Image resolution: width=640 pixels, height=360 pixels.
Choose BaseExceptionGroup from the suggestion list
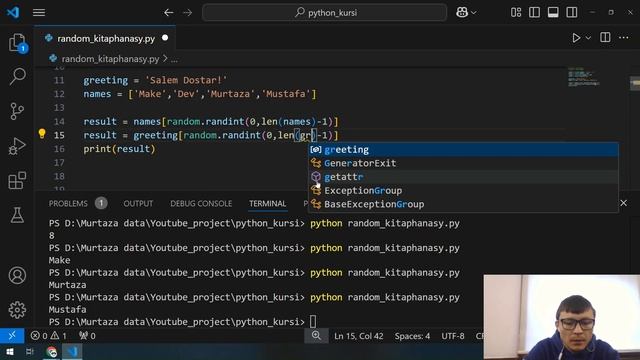point(463,204)
